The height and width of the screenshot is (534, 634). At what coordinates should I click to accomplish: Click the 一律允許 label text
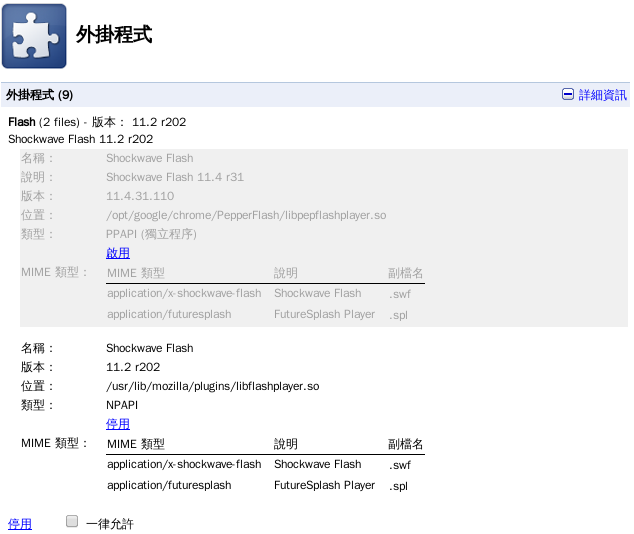coord(110,524)
